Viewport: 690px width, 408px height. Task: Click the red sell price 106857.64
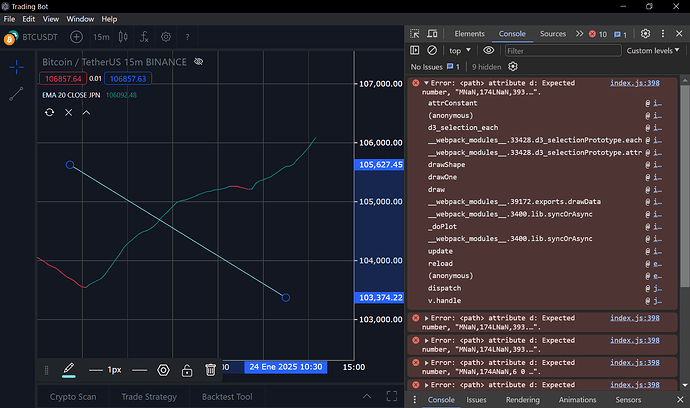click(63, 79)
